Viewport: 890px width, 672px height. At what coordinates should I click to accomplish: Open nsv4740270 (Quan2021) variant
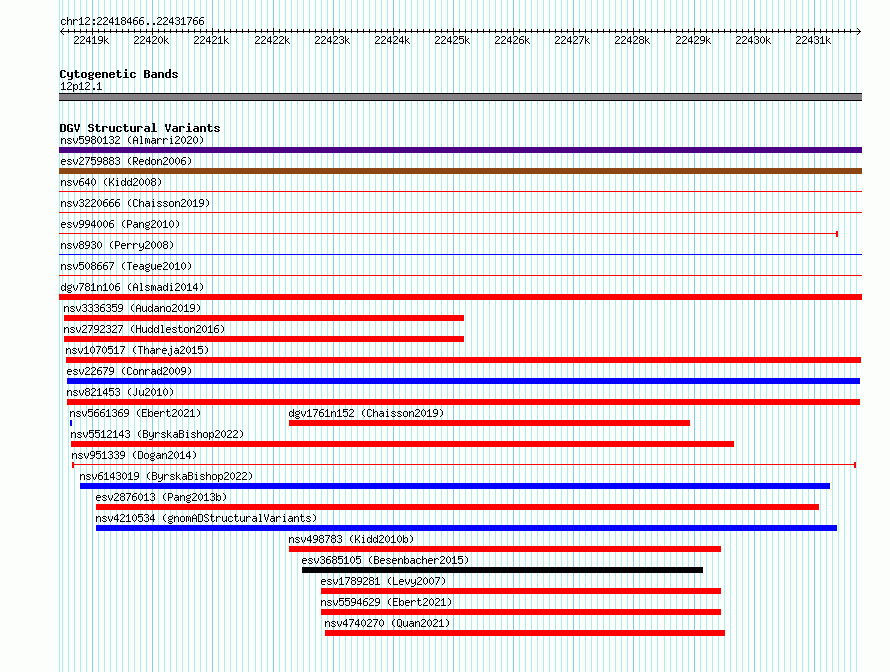point(387,623)
